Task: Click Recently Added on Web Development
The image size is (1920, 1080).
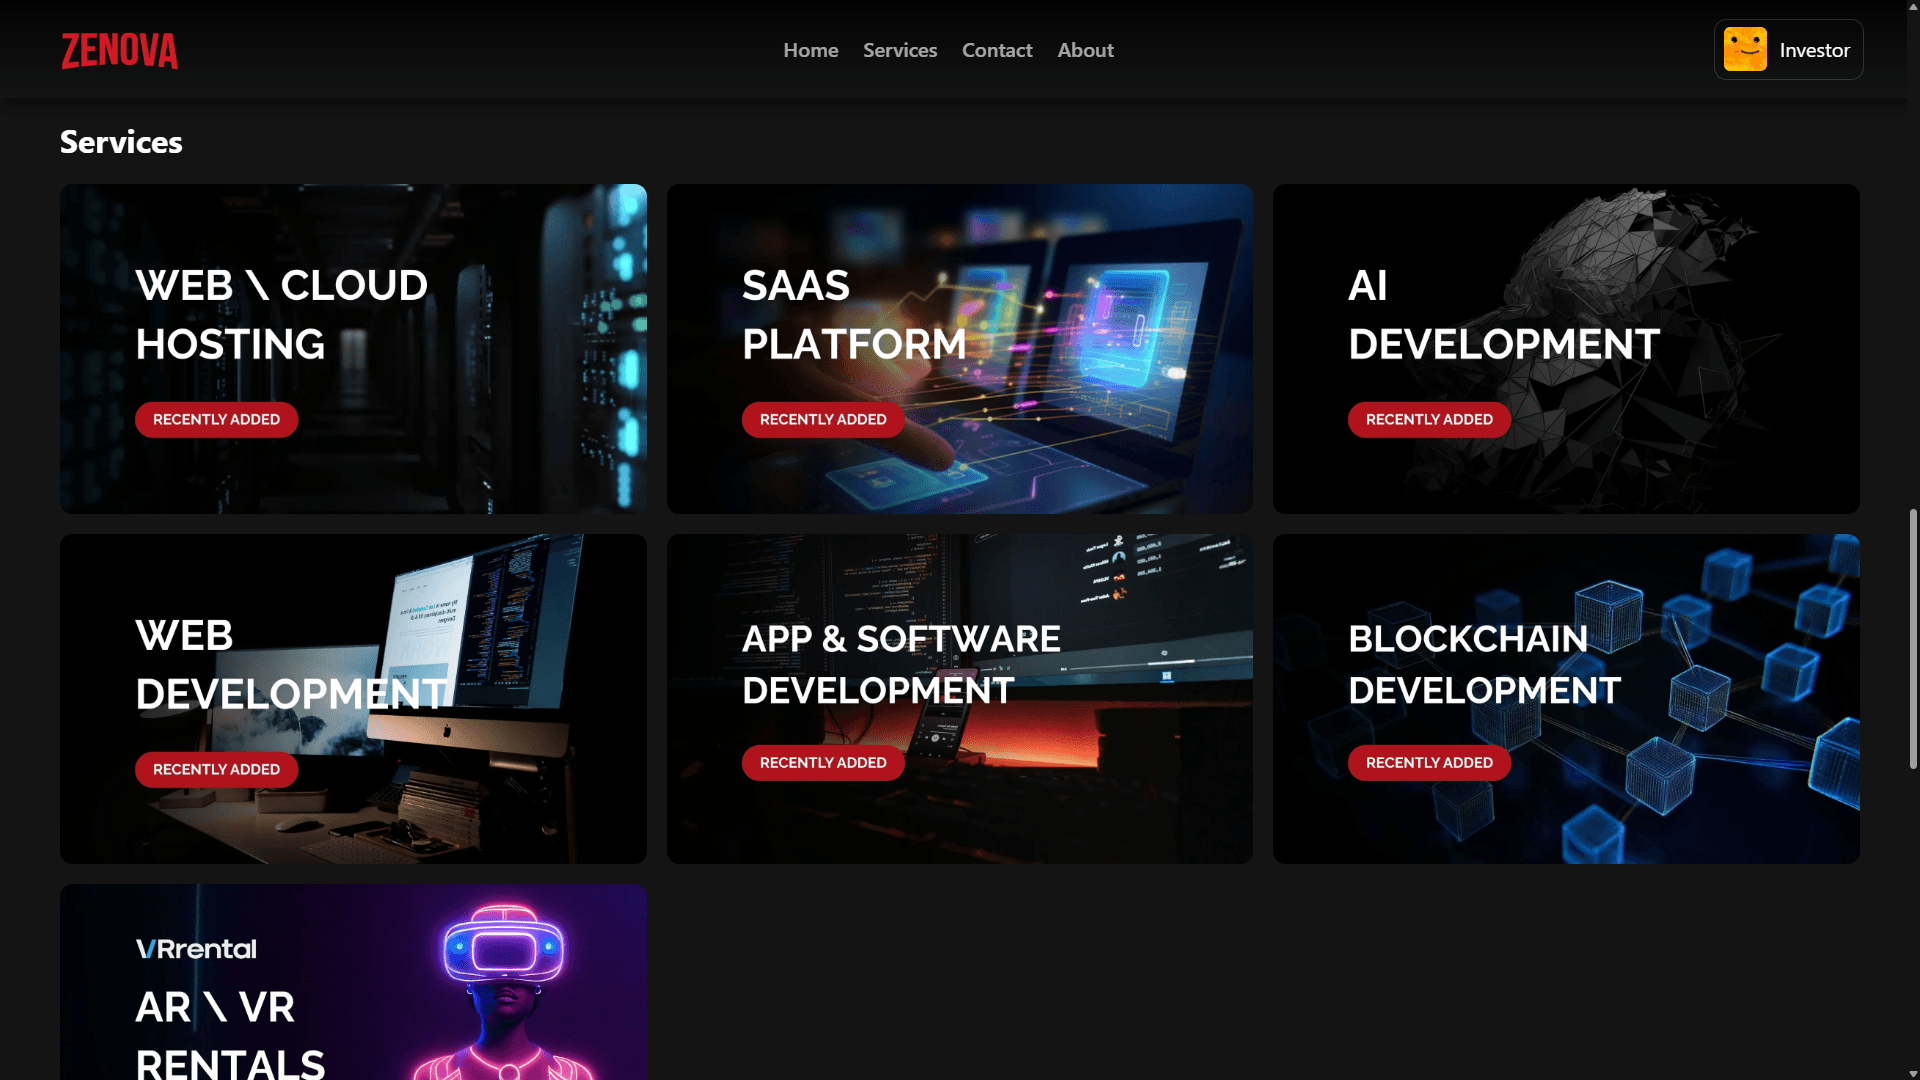Action: tap(216, 770)
